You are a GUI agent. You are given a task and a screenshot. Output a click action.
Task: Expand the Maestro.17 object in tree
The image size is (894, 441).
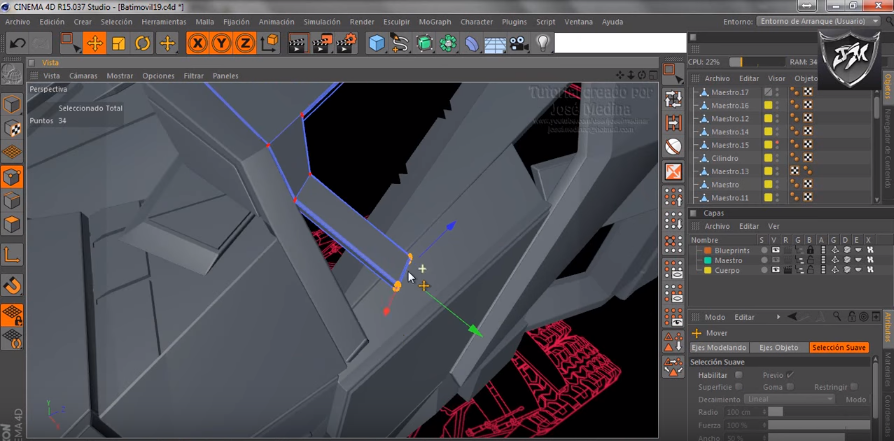695,92
